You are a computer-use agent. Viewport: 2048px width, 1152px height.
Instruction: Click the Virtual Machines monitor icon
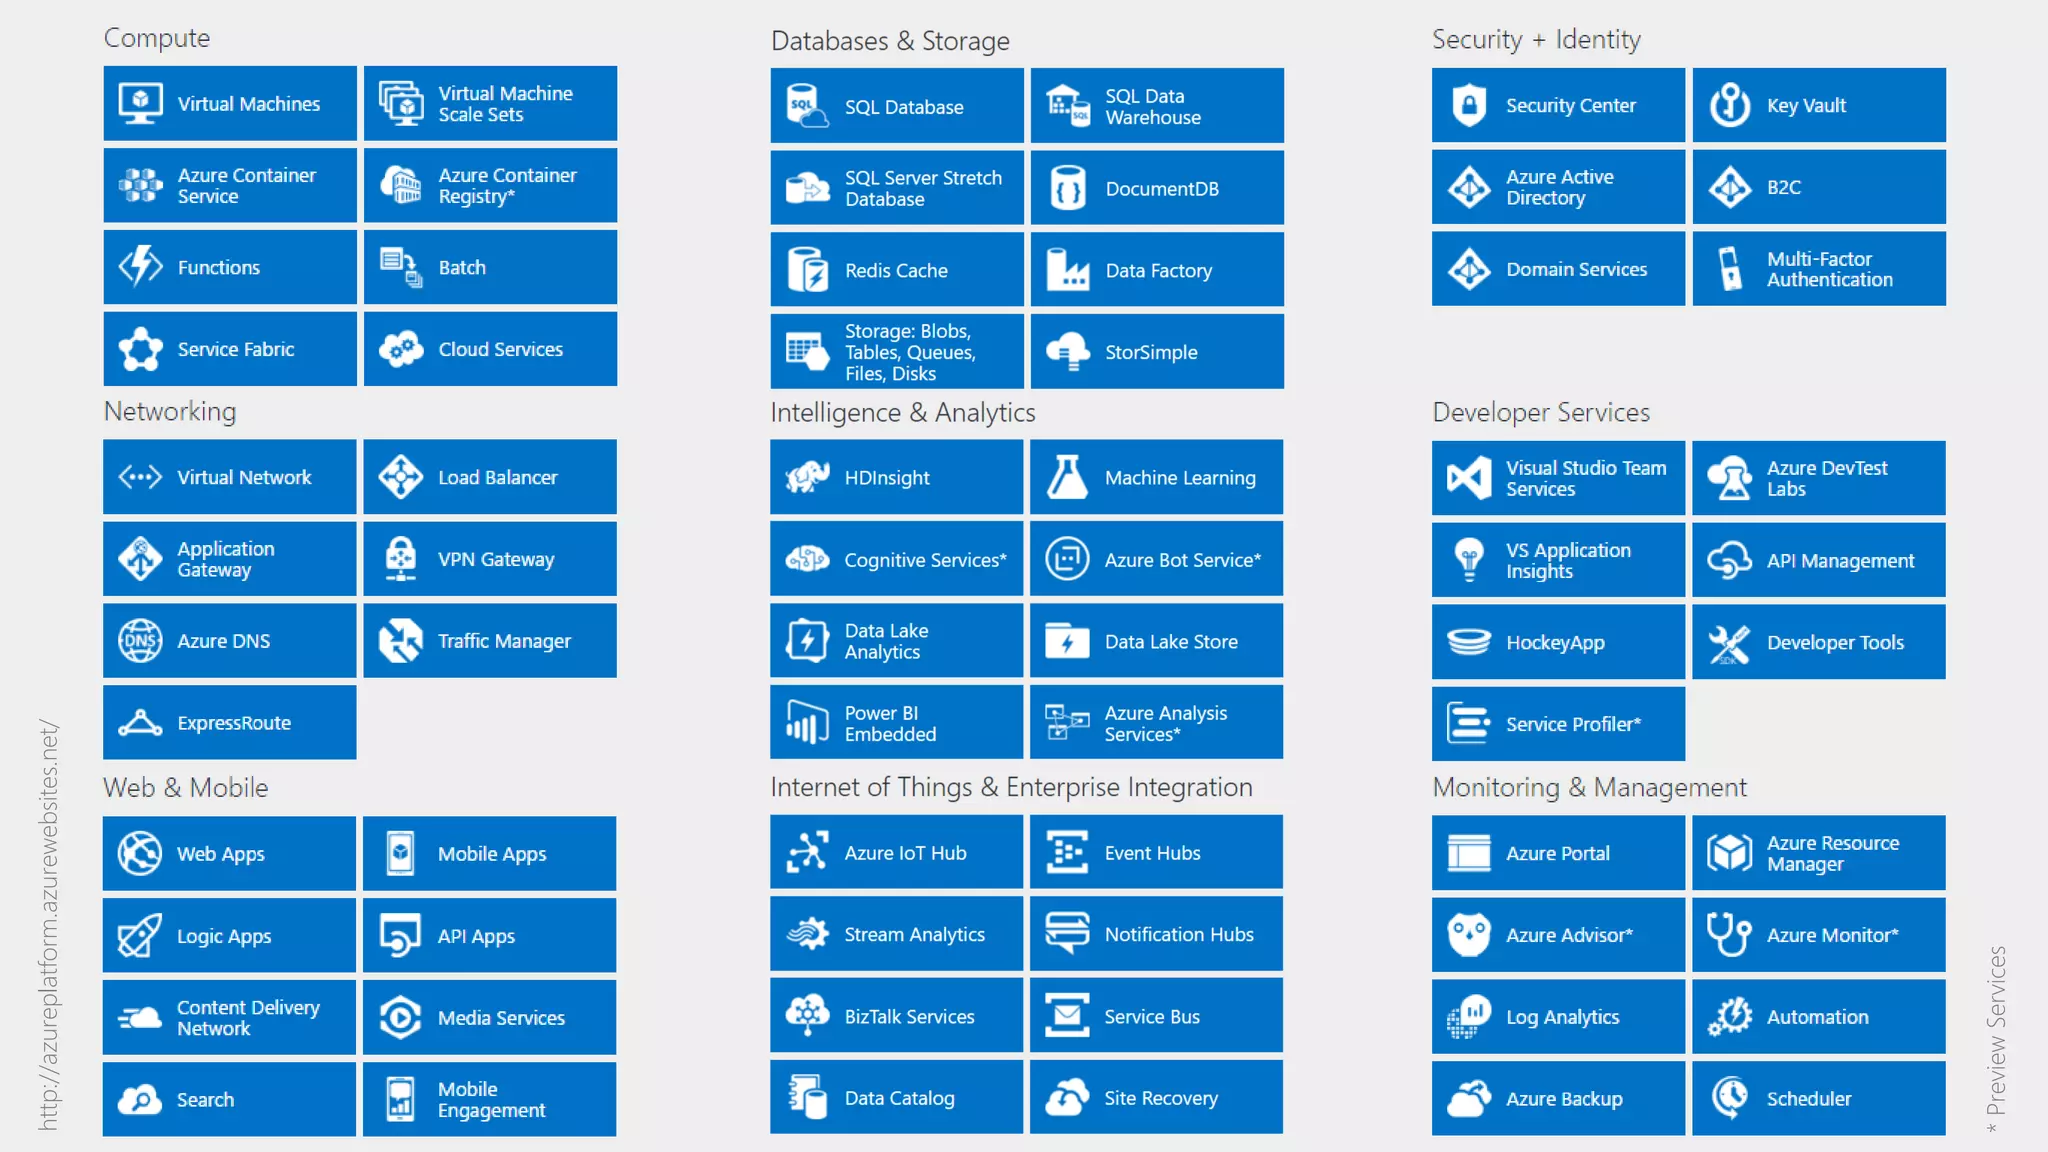(x=140, y=103)
